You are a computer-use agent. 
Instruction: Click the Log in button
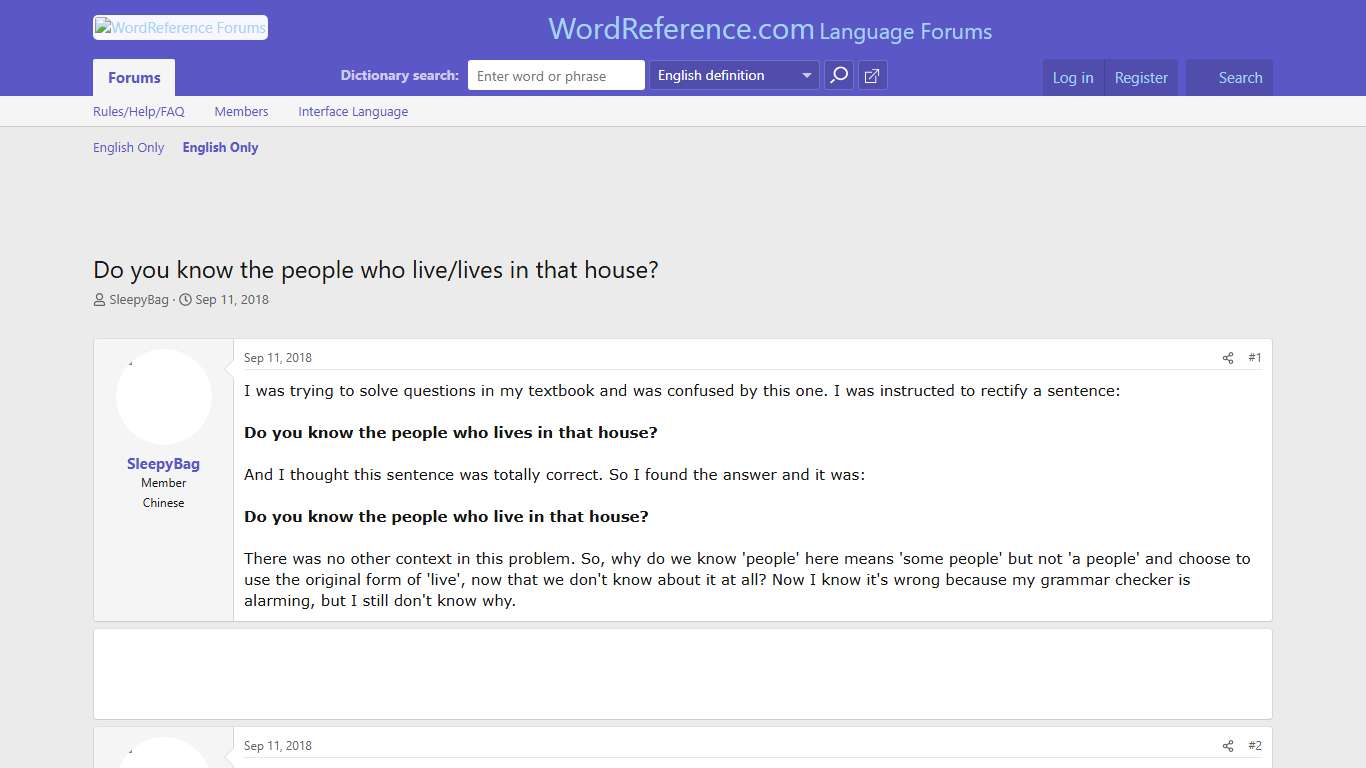[1072, 77]
